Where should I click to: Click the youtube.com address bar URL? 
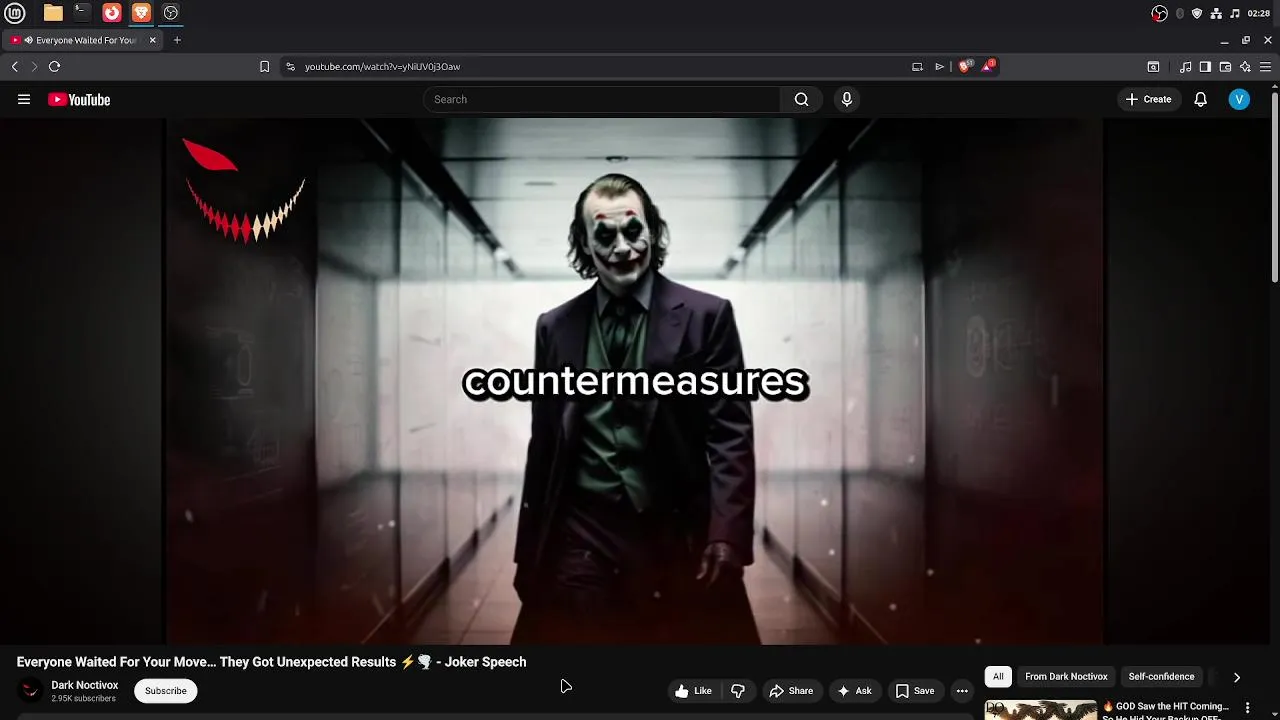pyautogui.click(x=382, y=66)
